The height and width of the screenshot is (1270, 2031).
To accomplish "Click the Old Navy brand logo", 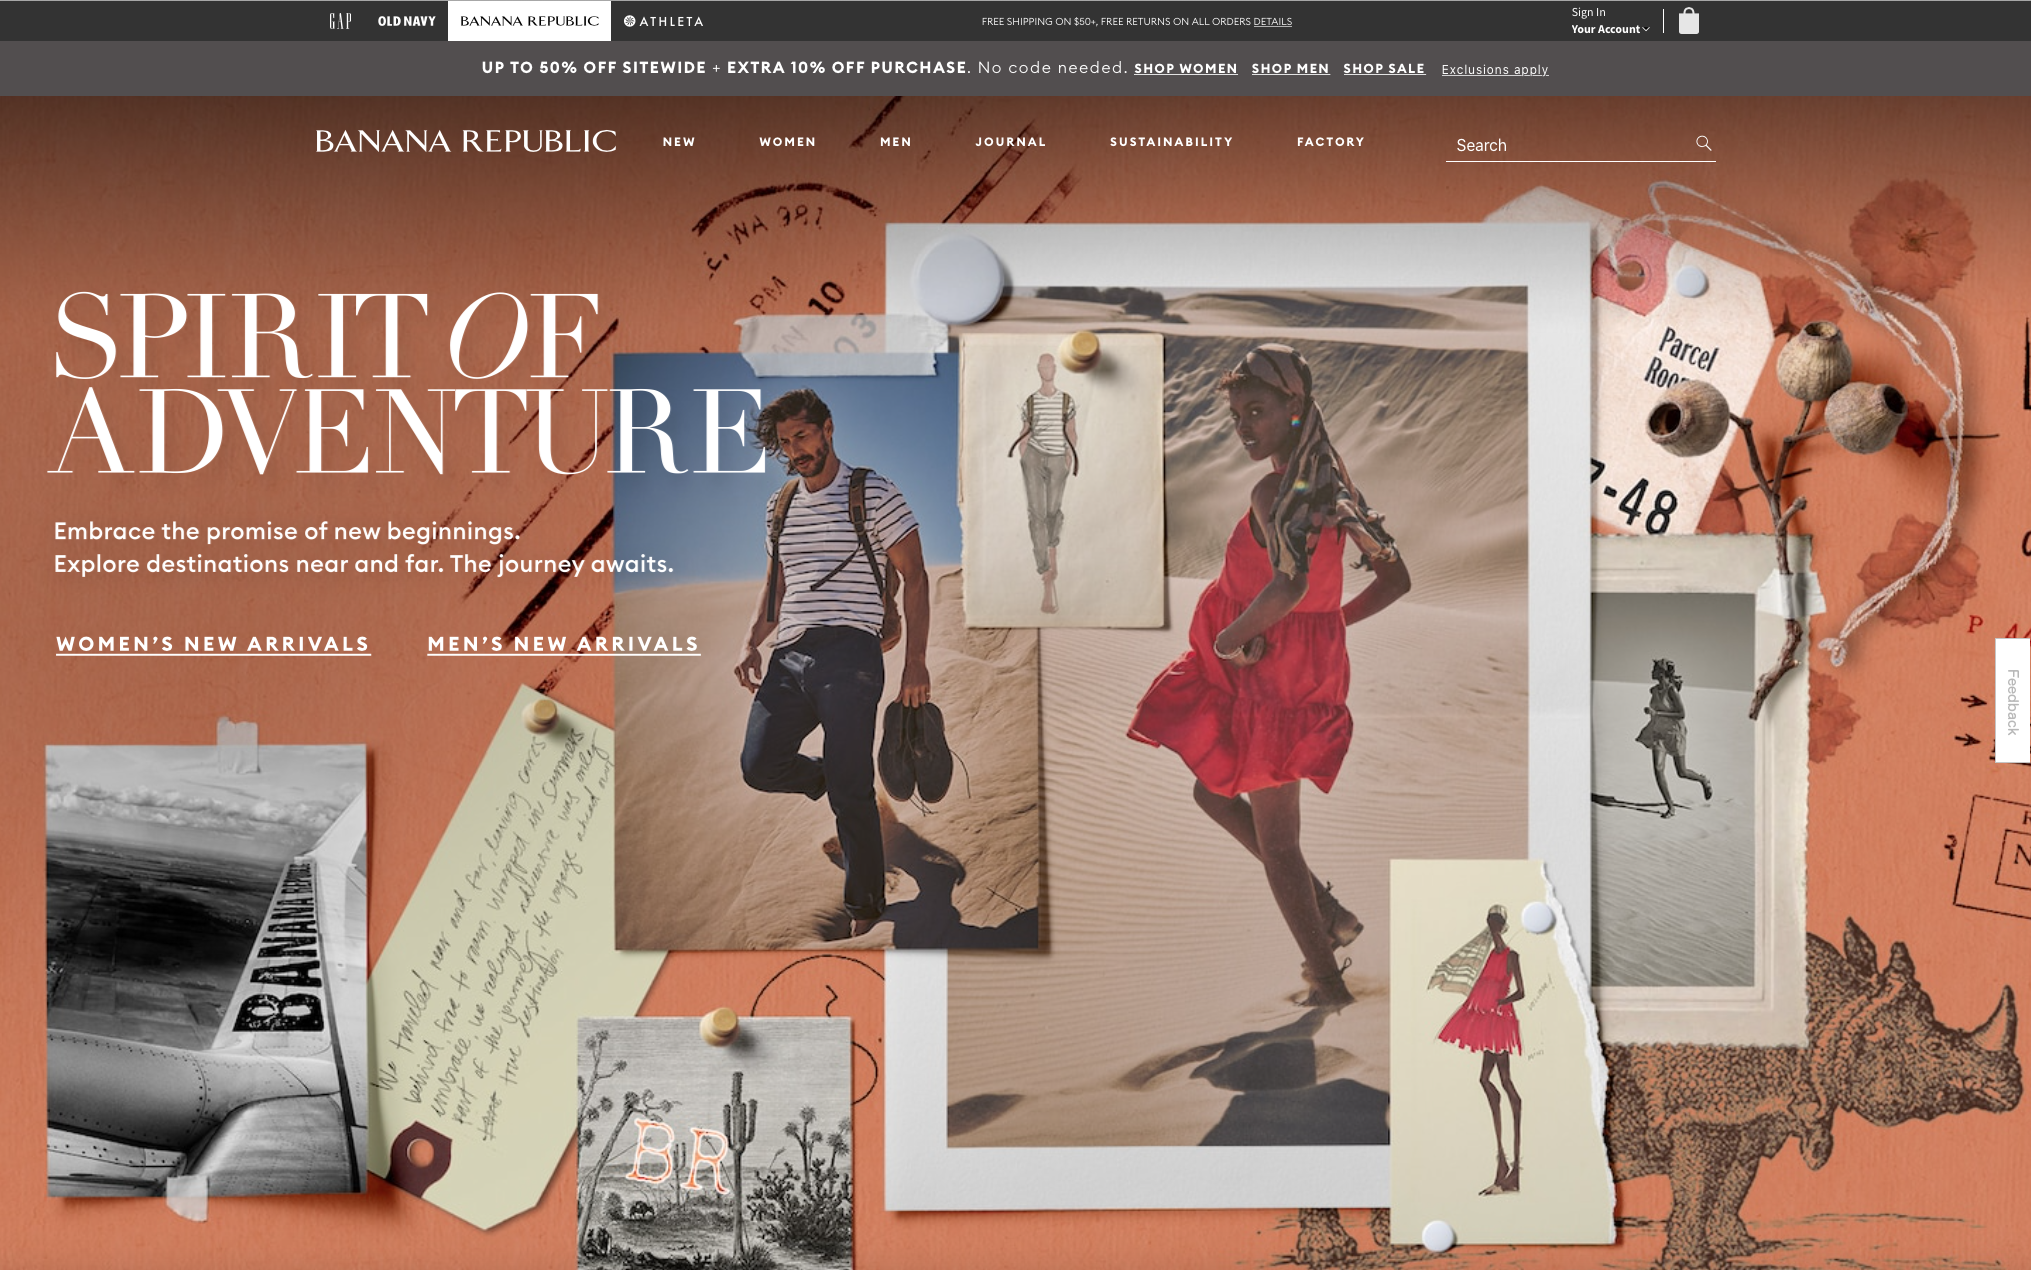I will (406, 21).
